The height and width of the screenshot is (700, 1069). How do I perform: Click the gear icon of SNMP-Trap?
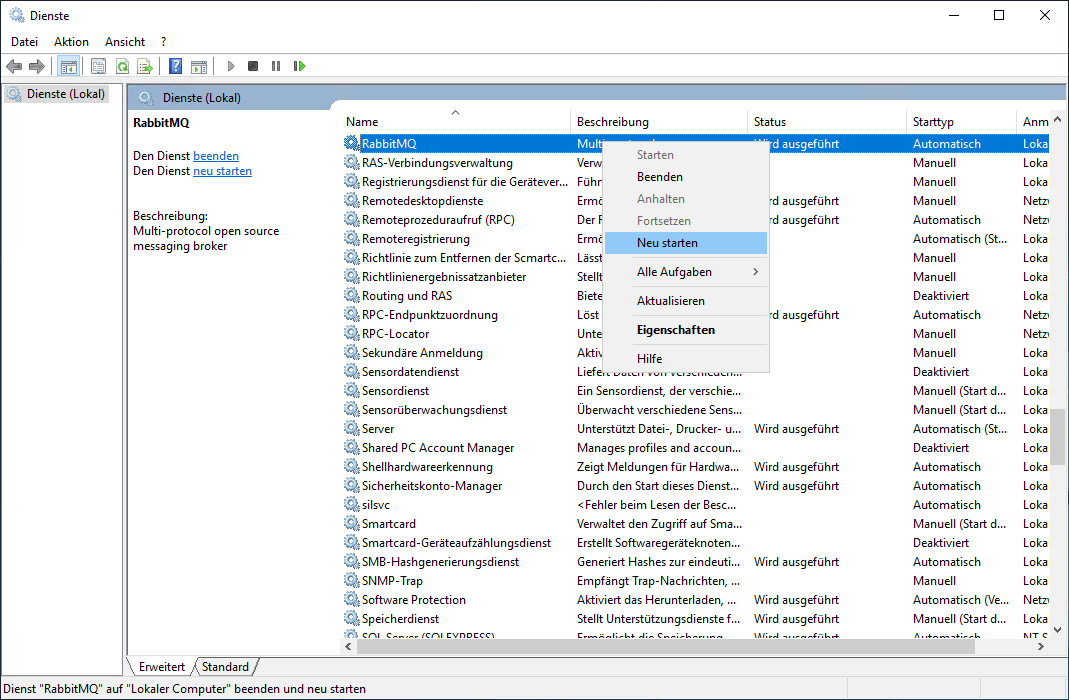point(351,580)
